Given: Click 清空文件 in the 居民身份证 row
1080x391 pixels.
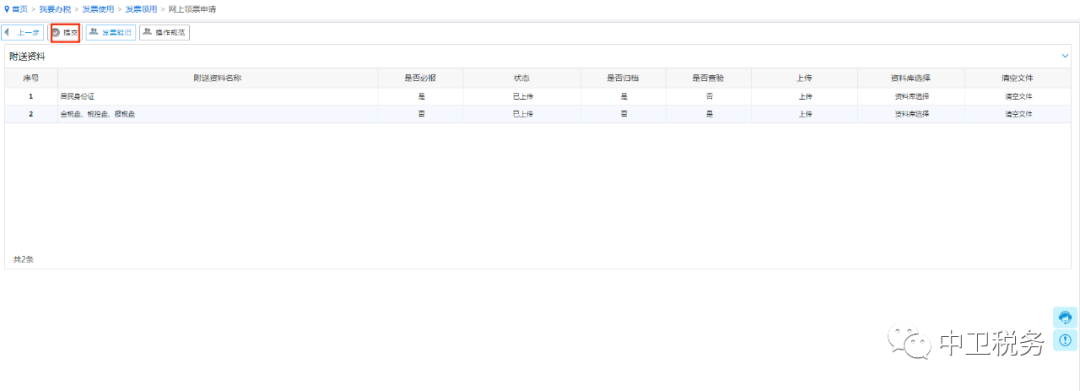Looking at the screenshot, I should click(x=1018, y=96).
